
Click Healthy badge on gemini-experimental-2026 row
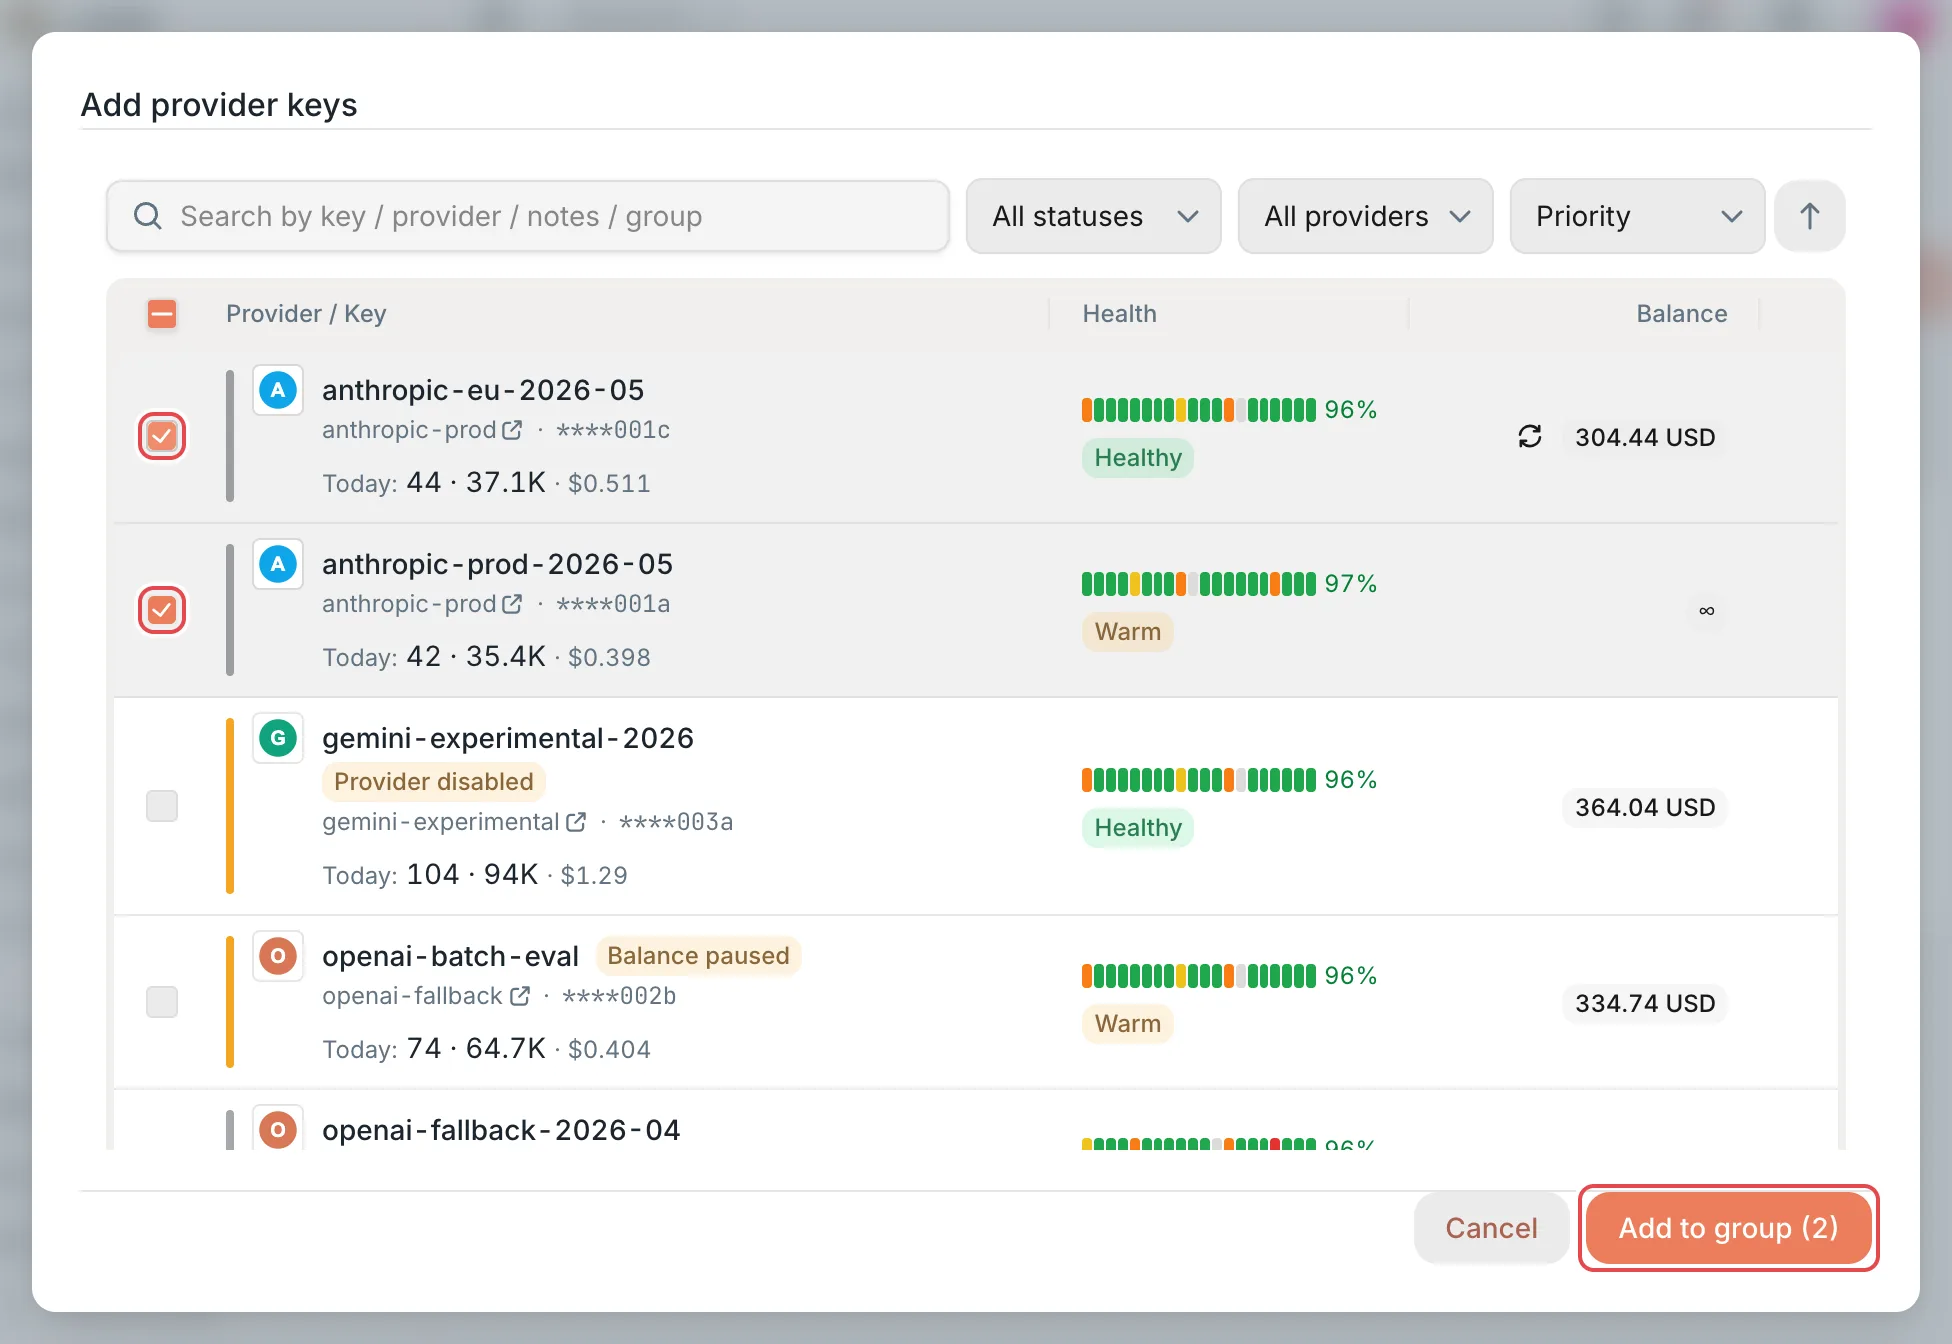click(x=1138, y=828)
